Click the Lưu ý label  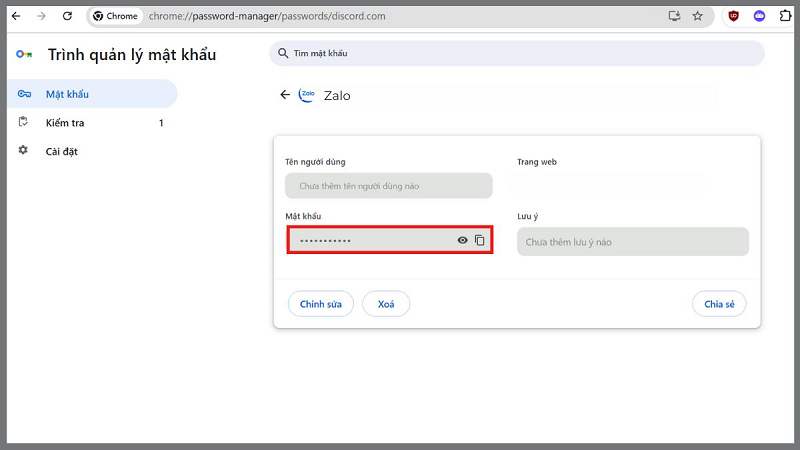(528, 216)
